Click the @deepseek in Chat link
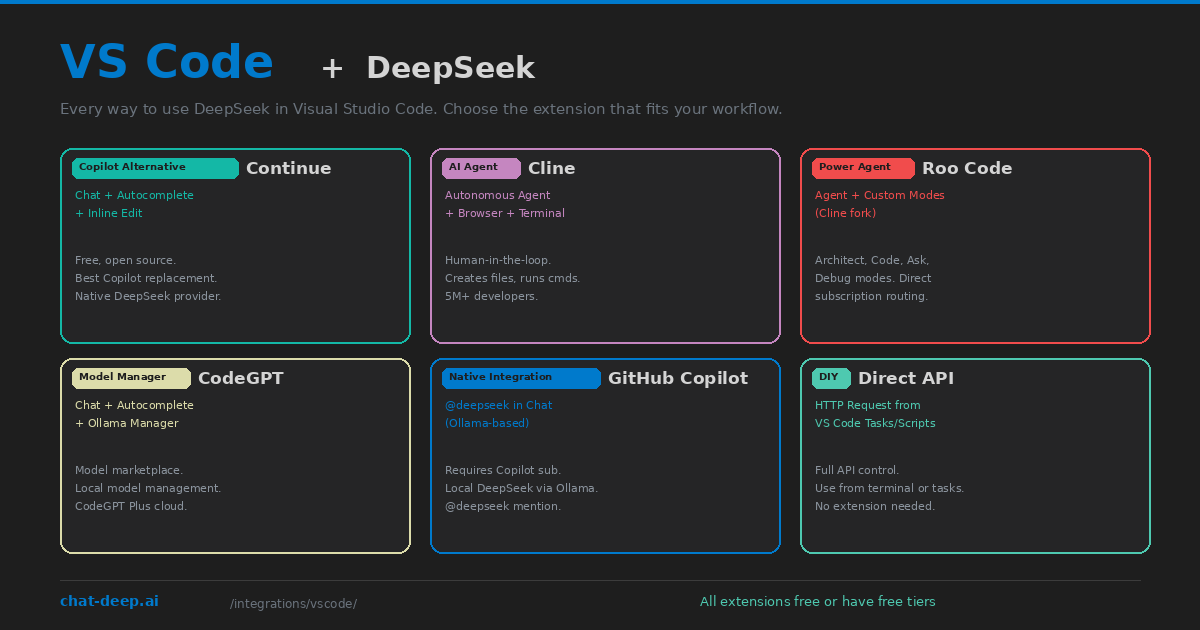The image size is (1200, 630). tap(498, 405)
